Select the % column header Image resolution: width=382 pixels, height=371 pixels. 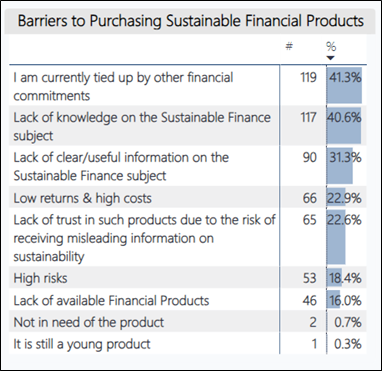[331, 47]
